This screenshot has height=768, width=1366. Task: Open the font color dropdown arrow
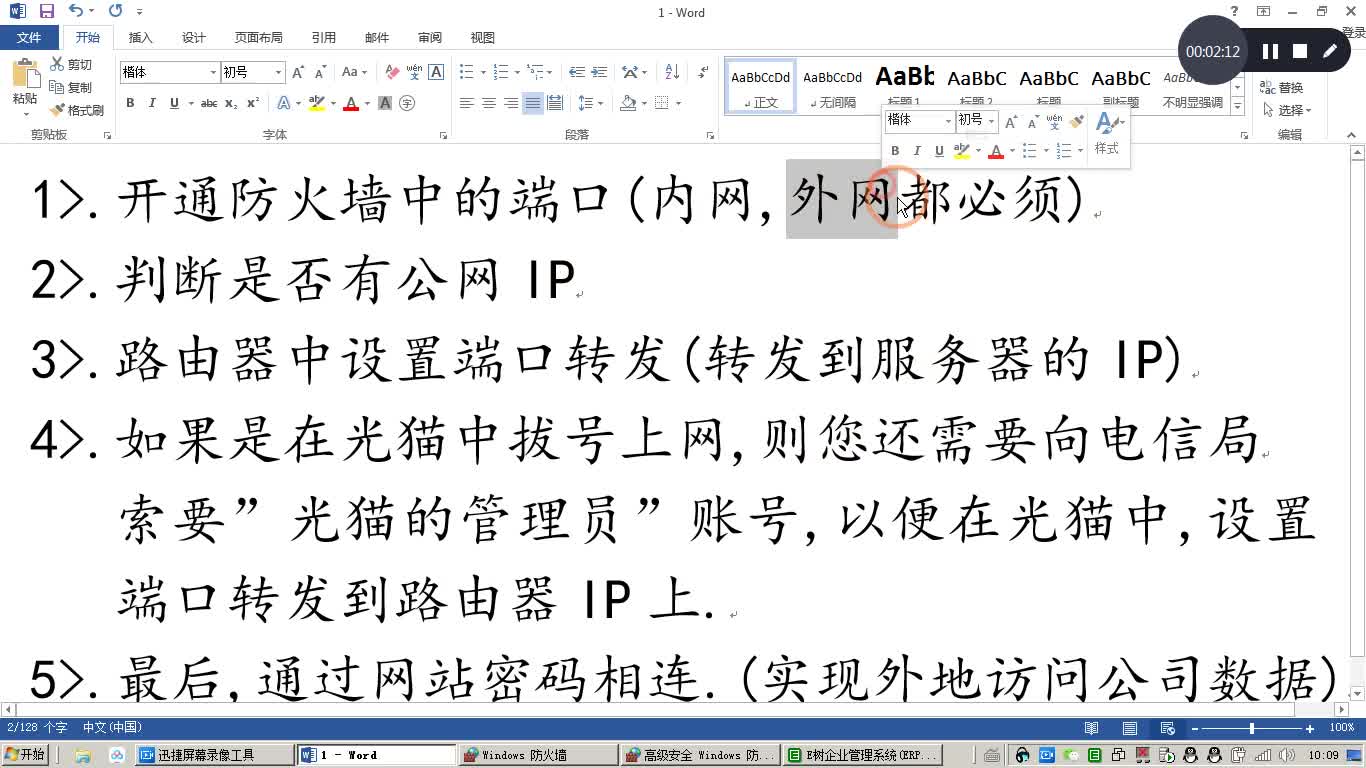coord(367,102)
